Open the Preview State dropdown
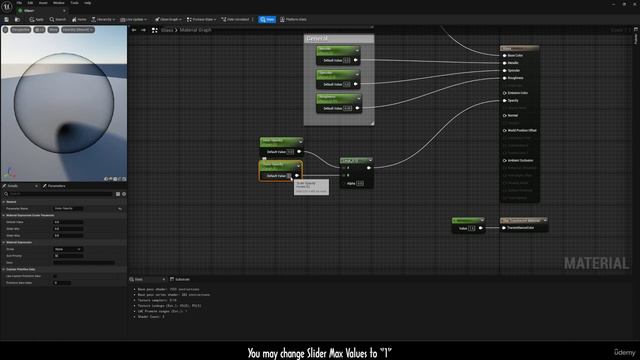The image size is (640, 360). [x=202, y=20]
